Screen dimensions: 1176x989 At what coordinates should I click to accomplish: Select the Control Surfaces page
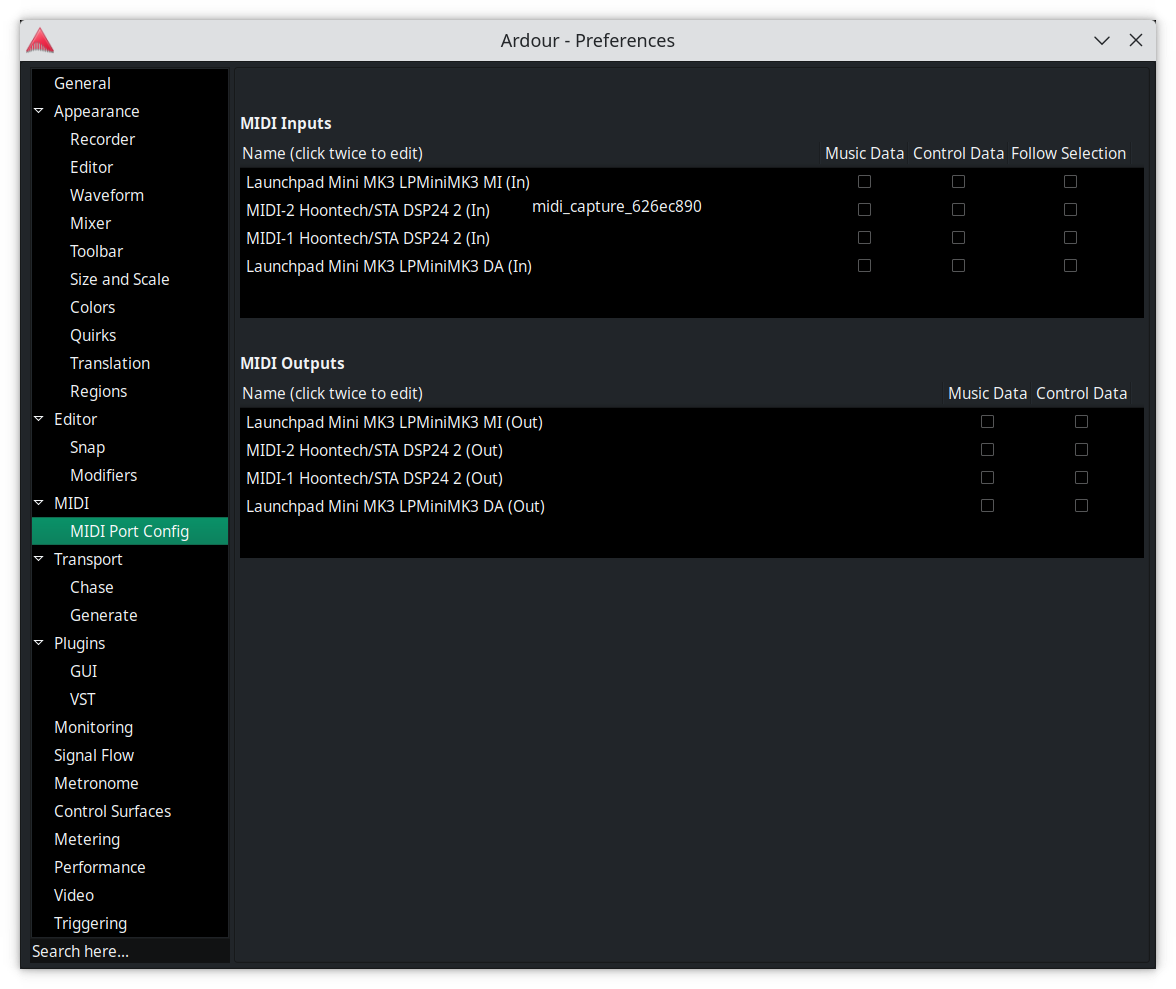[x=112, y=812]
